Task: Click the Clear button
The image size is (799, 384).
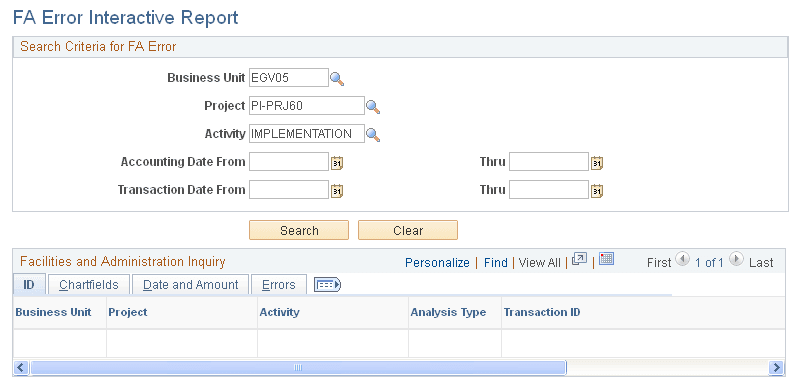Action: tap(408, 230)
